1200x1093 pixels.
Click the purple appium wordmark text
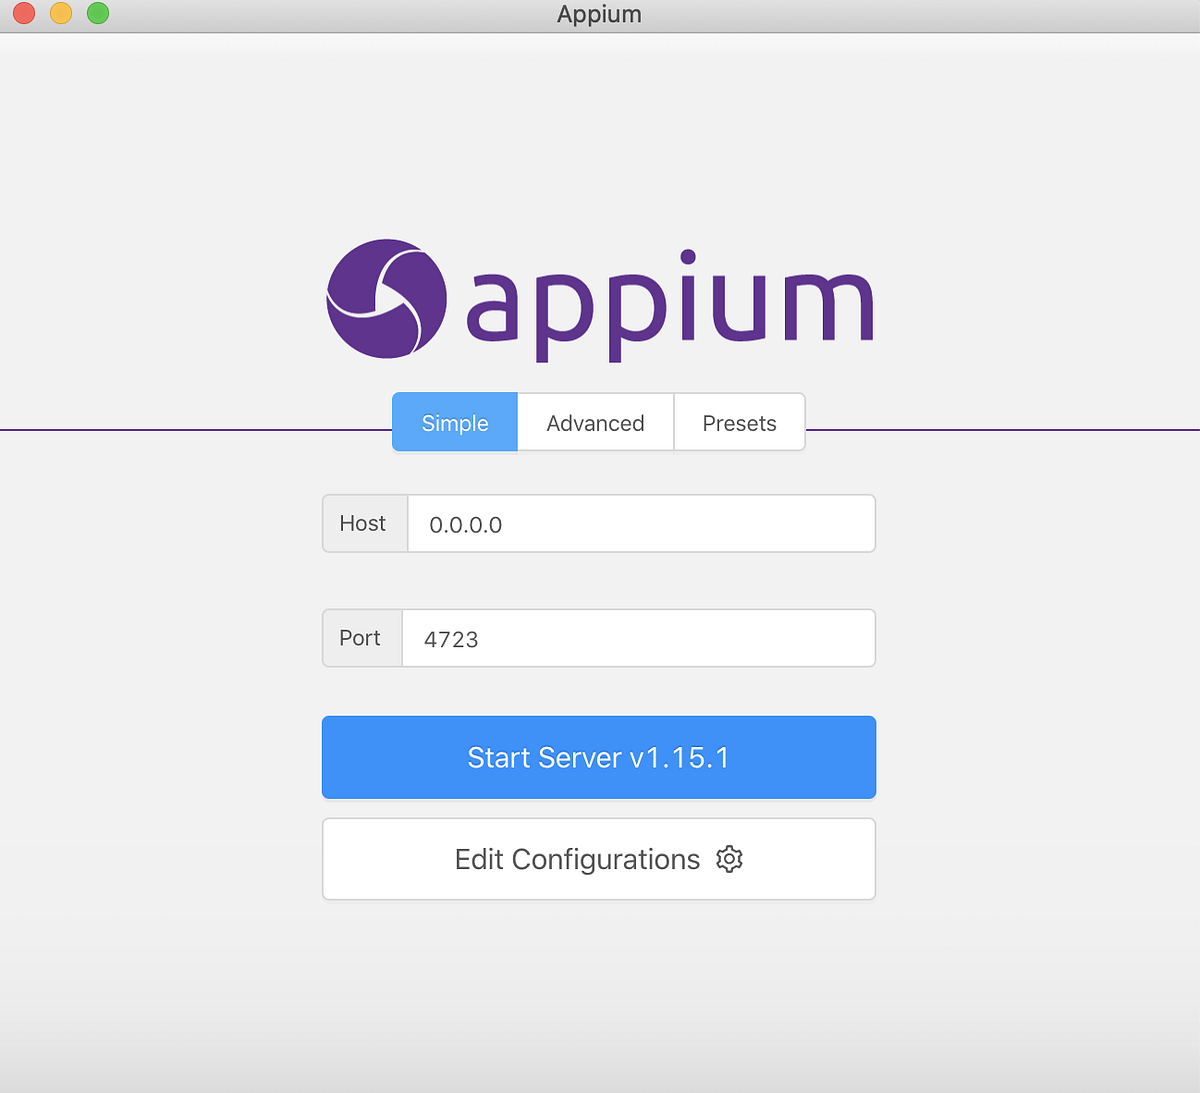pyautogui.click(x=670, y=299)
